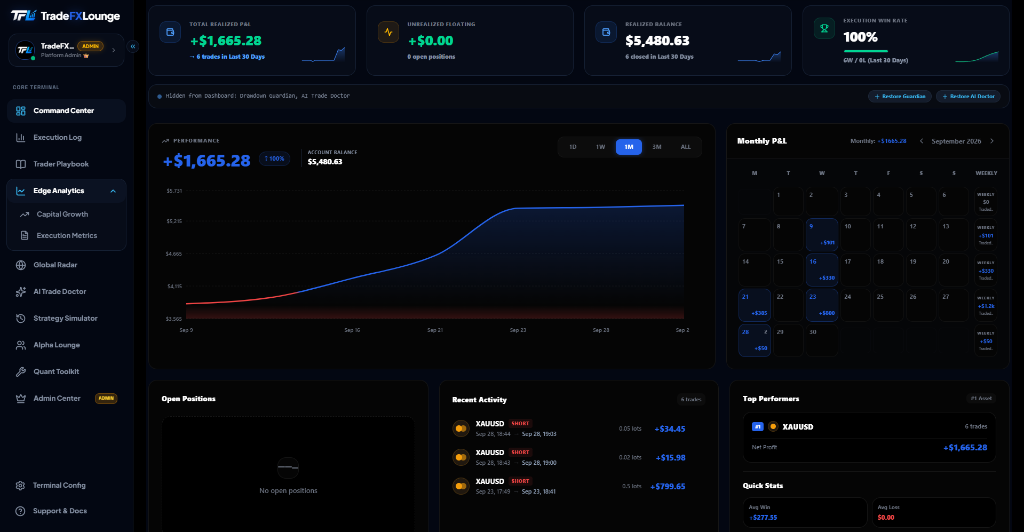Screen dimensions: 1024x532
Task: Go to next month in Monthly P&L
Action: click(x=992, y=141)
